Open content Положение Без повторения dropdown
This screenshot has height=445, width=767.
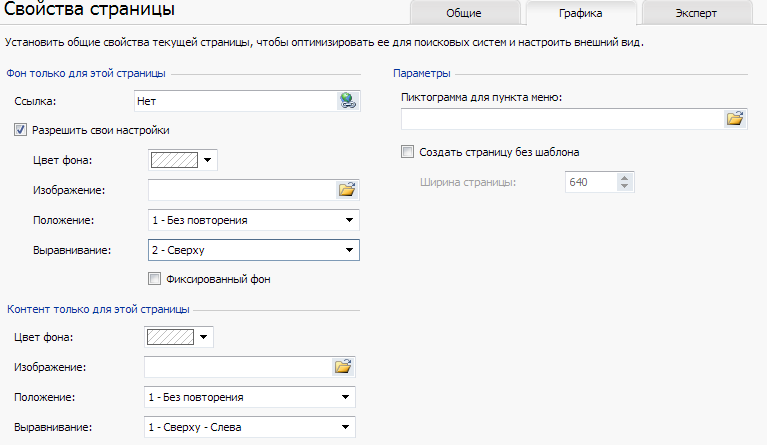pyautogui.click(x=249, y=397)
